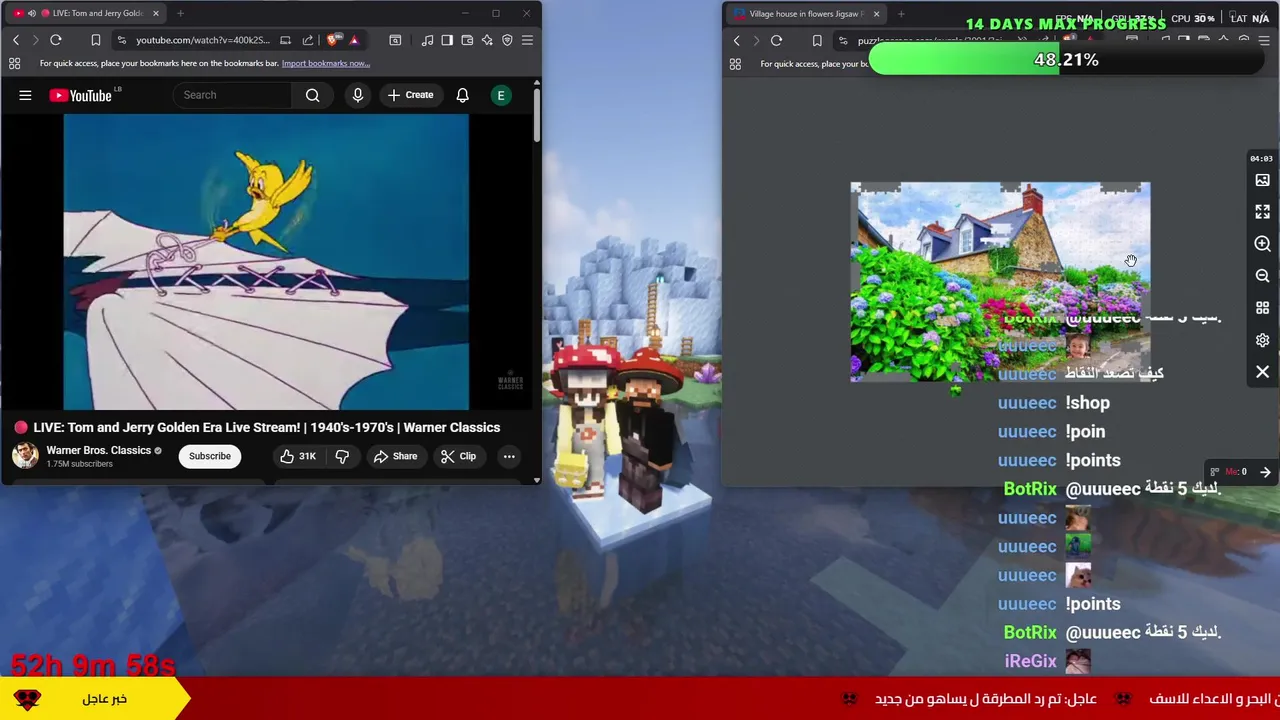
Task: Open Leo AI sparkle icon in YouTube window
Action: tap(487, 40)
